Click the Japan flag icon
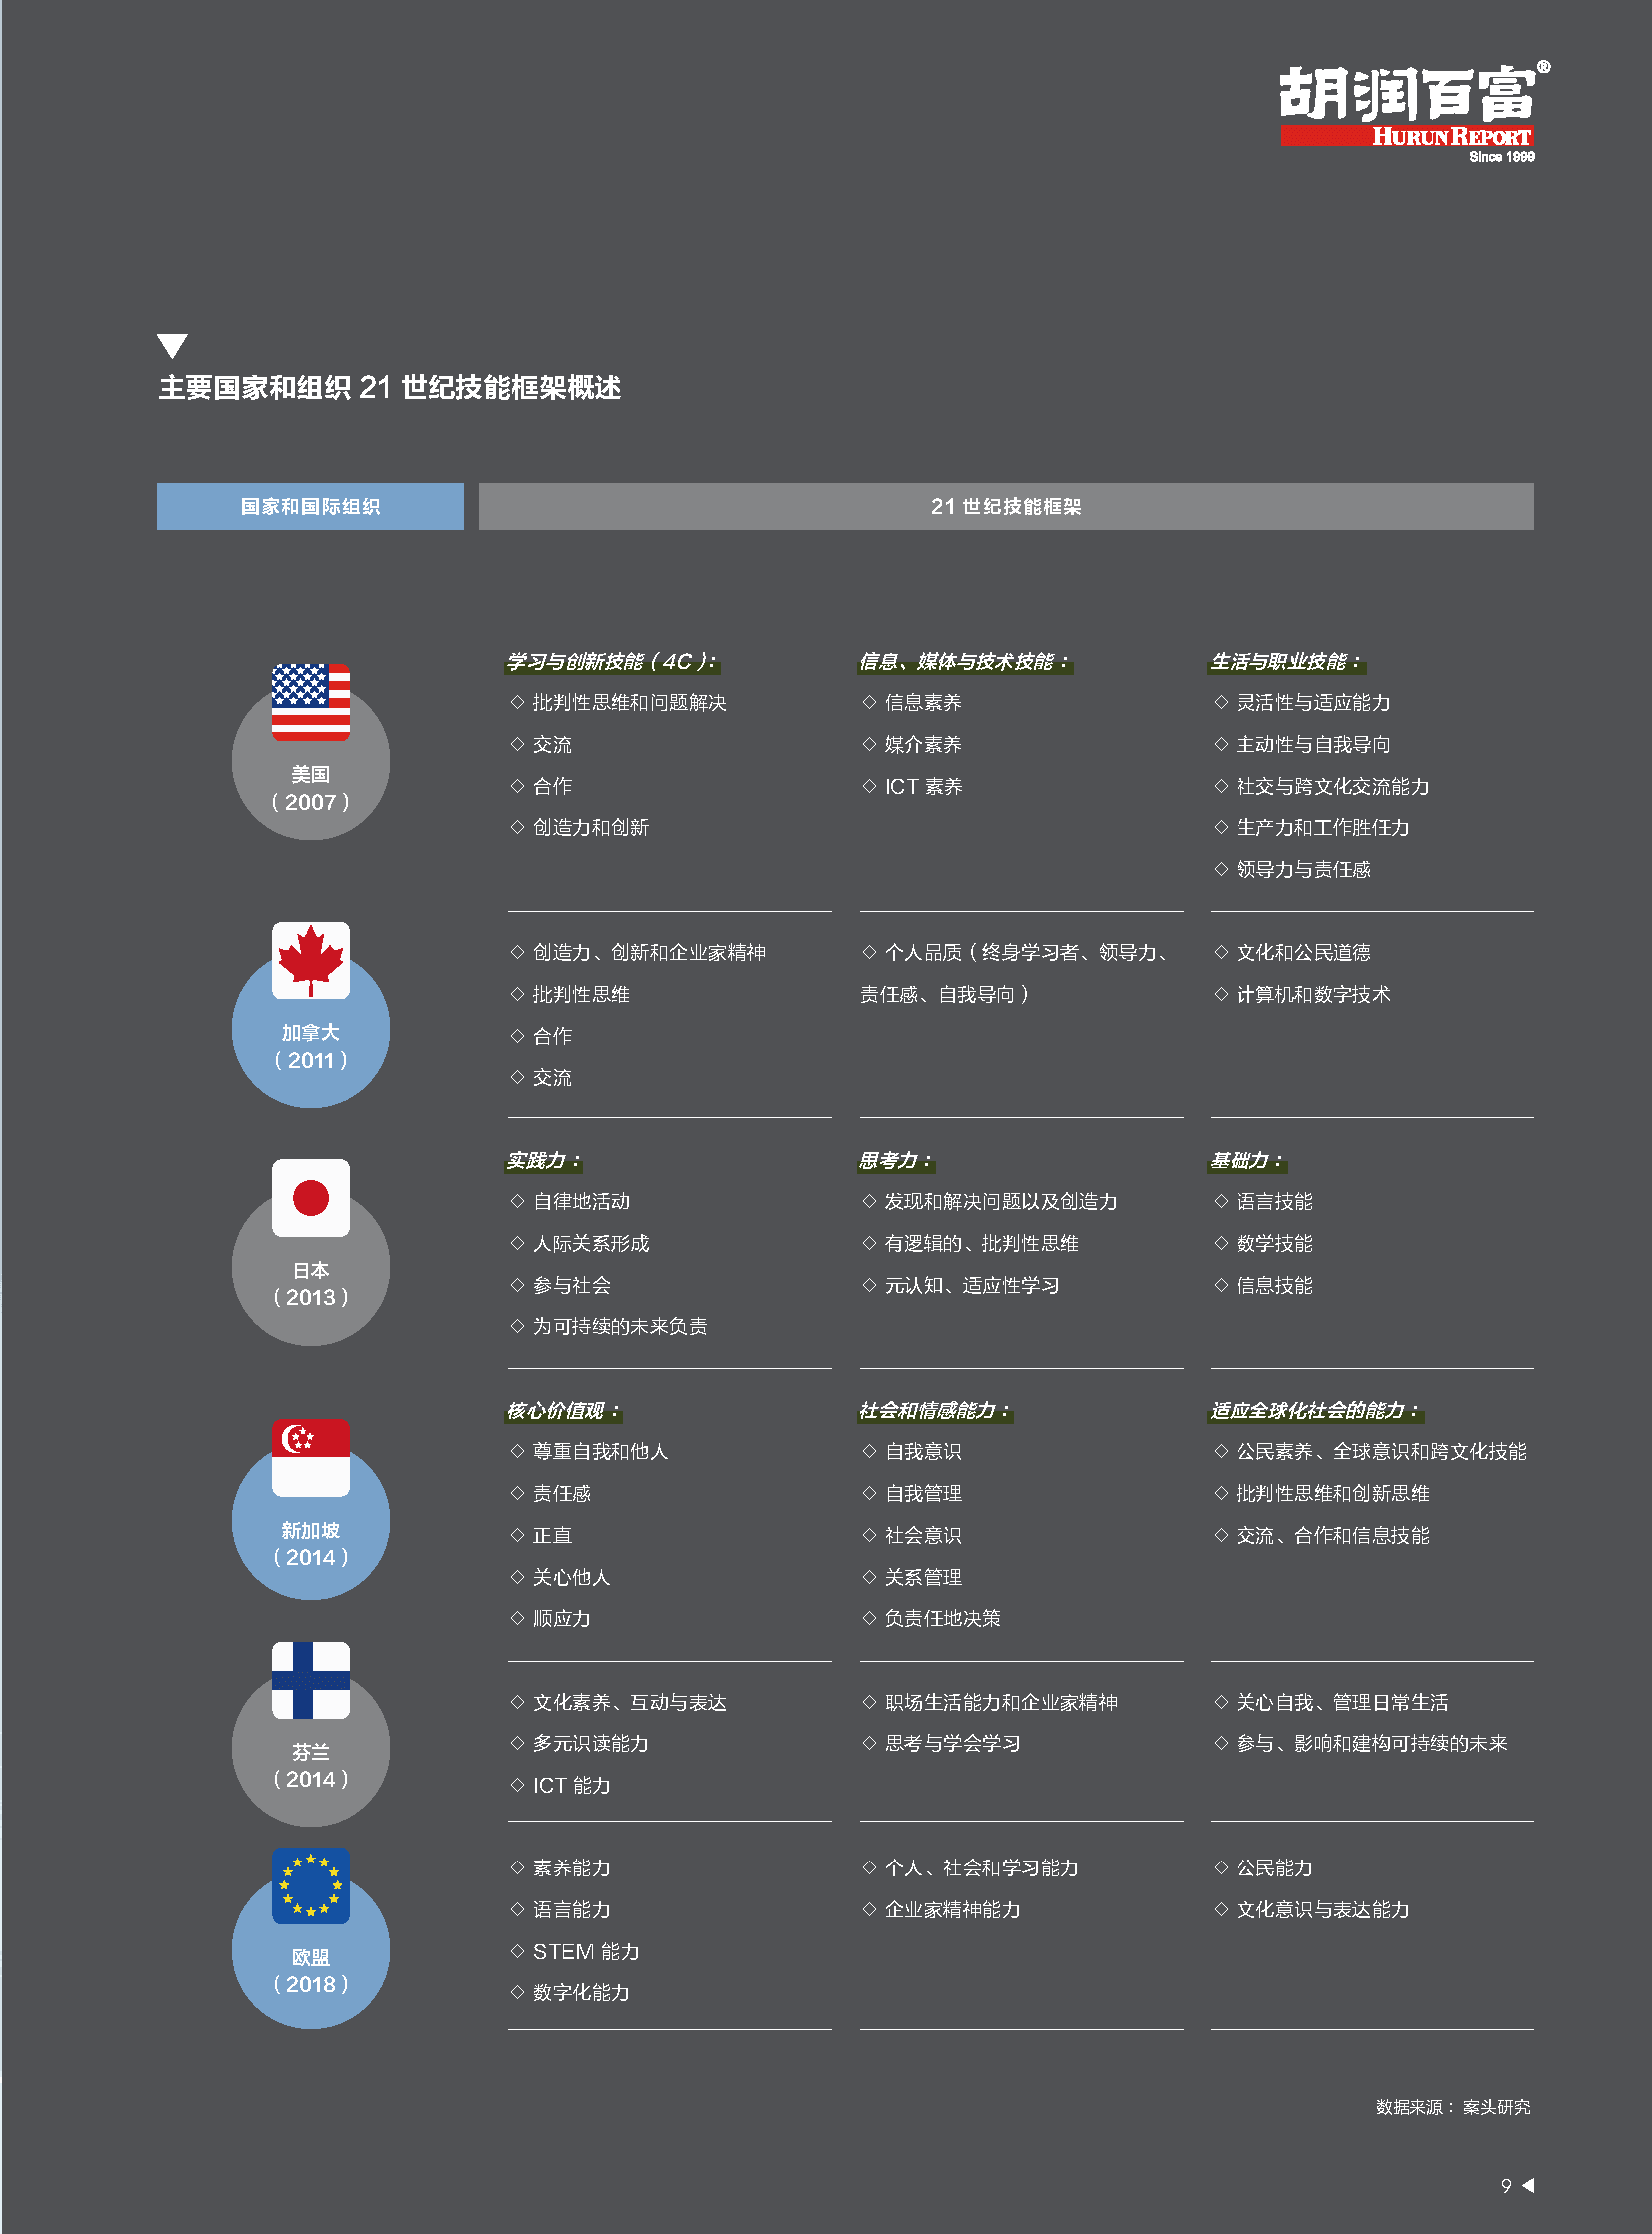Screen dimensions: 1652x2234 point(310,1198)
